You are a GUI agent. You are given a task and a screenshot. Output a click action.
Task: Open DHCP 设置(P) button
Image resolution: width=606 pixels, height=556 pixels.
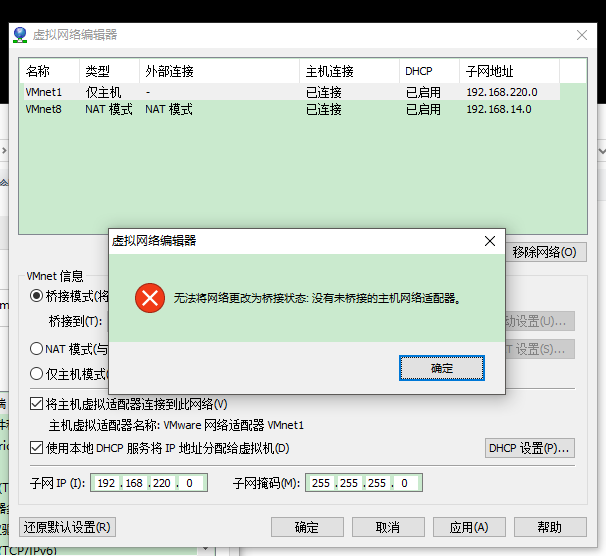click(529, 448)
